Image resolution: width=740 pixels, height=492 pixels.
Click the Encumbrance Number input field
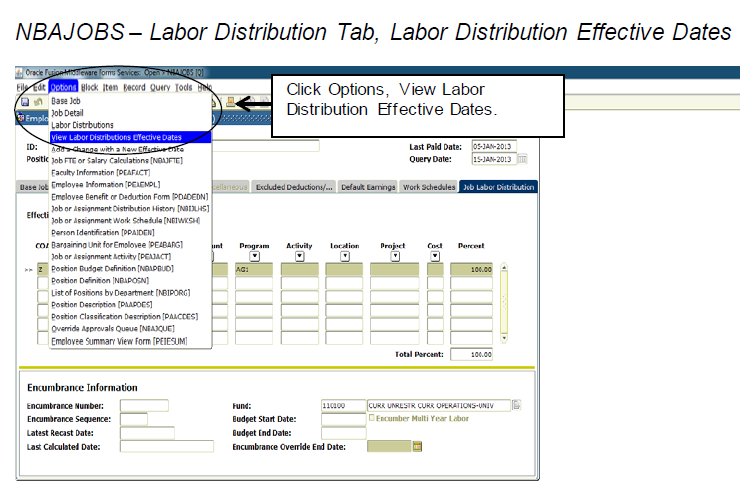(x=144, y=405)
